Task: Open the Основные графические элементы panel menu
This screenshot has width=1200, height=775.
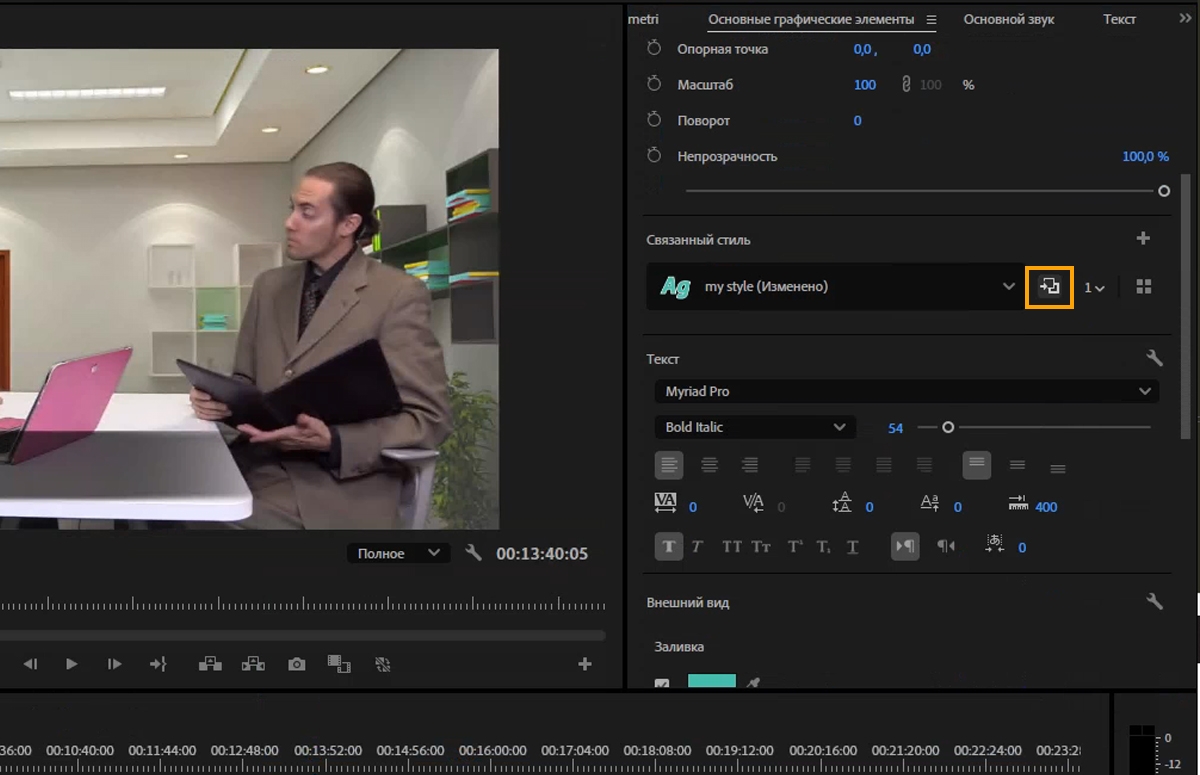Action: (x=931, y=20)
